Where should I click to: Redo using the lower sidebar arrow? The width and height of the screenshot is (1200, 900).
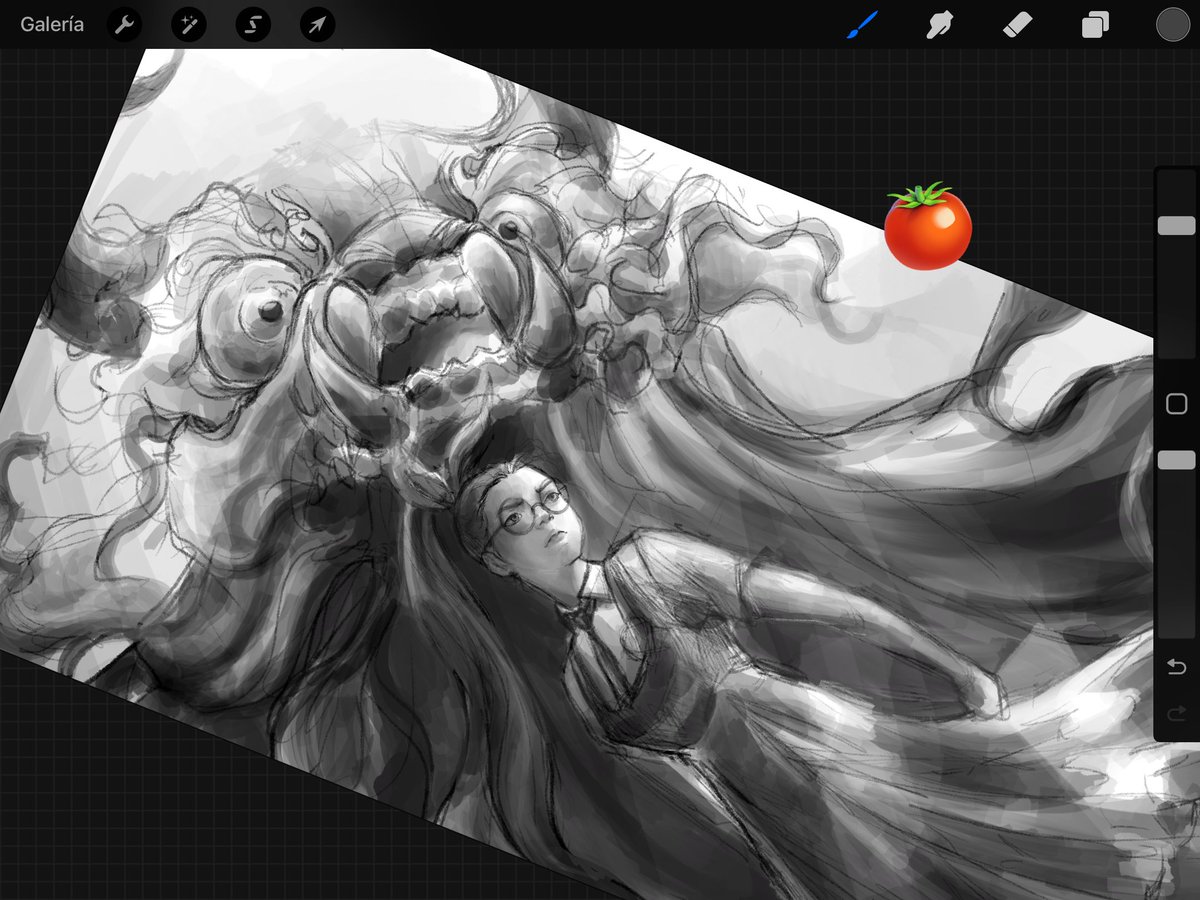[1176, 713]
